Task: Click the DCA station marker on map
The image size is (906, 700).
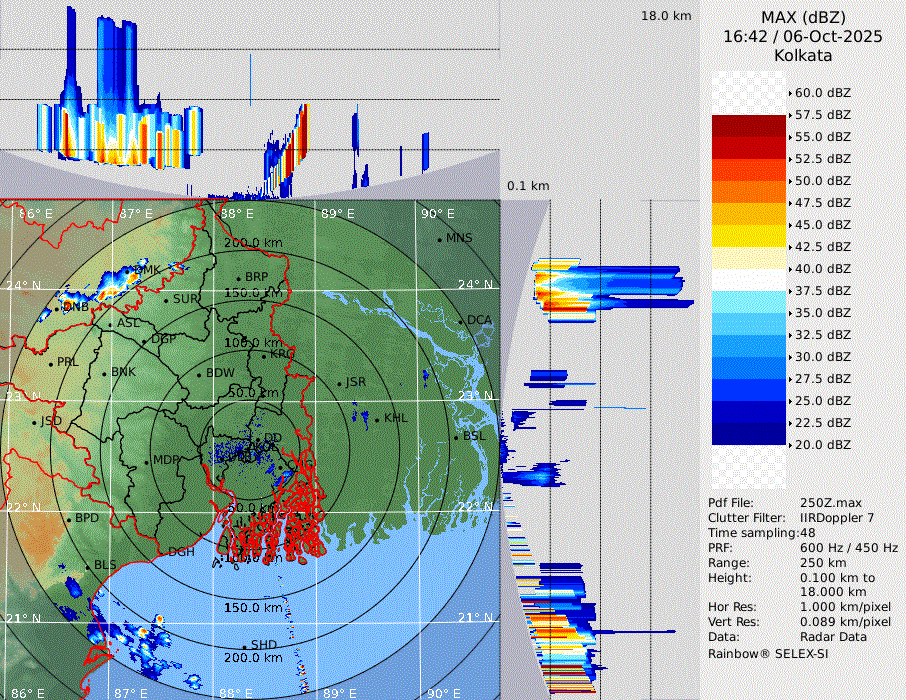Action: pos(460,321)
